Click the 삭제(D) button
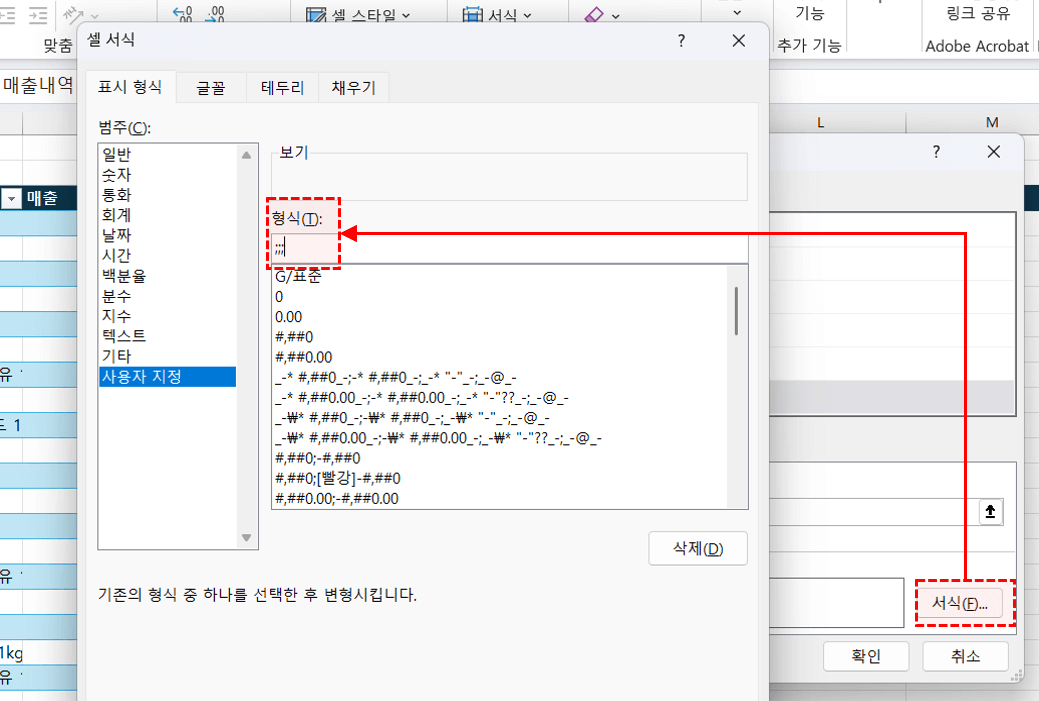 coord(697,549)
